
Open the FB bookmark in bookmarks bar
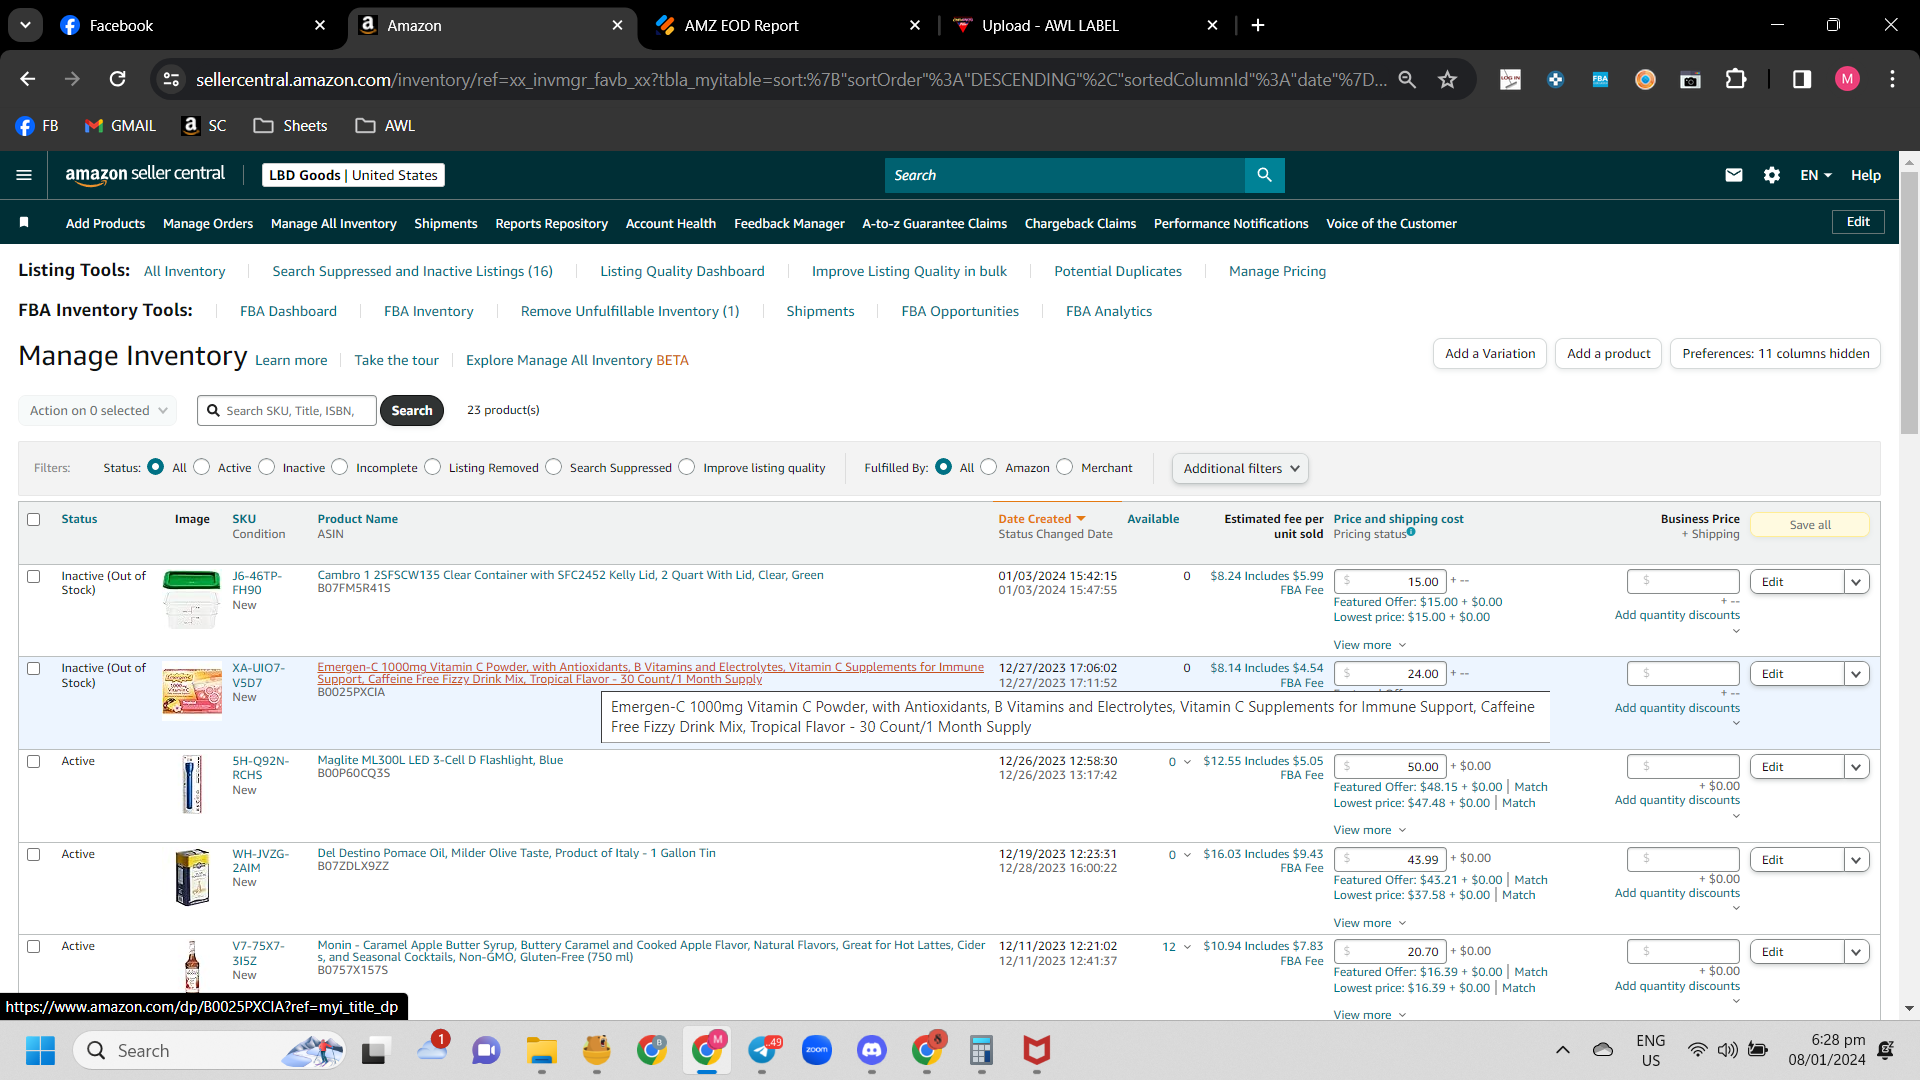(x=37, y=125)
